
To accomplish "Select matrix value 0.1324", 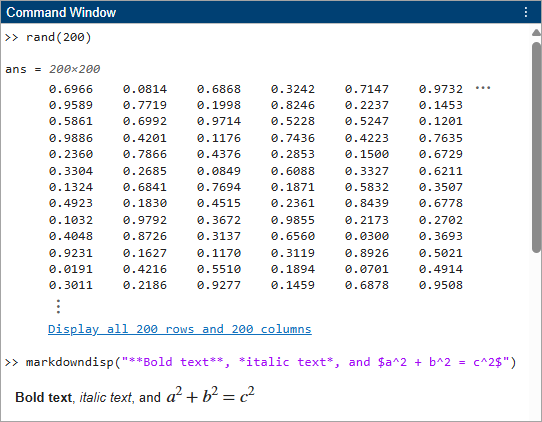I will click(x=71, y=187).
